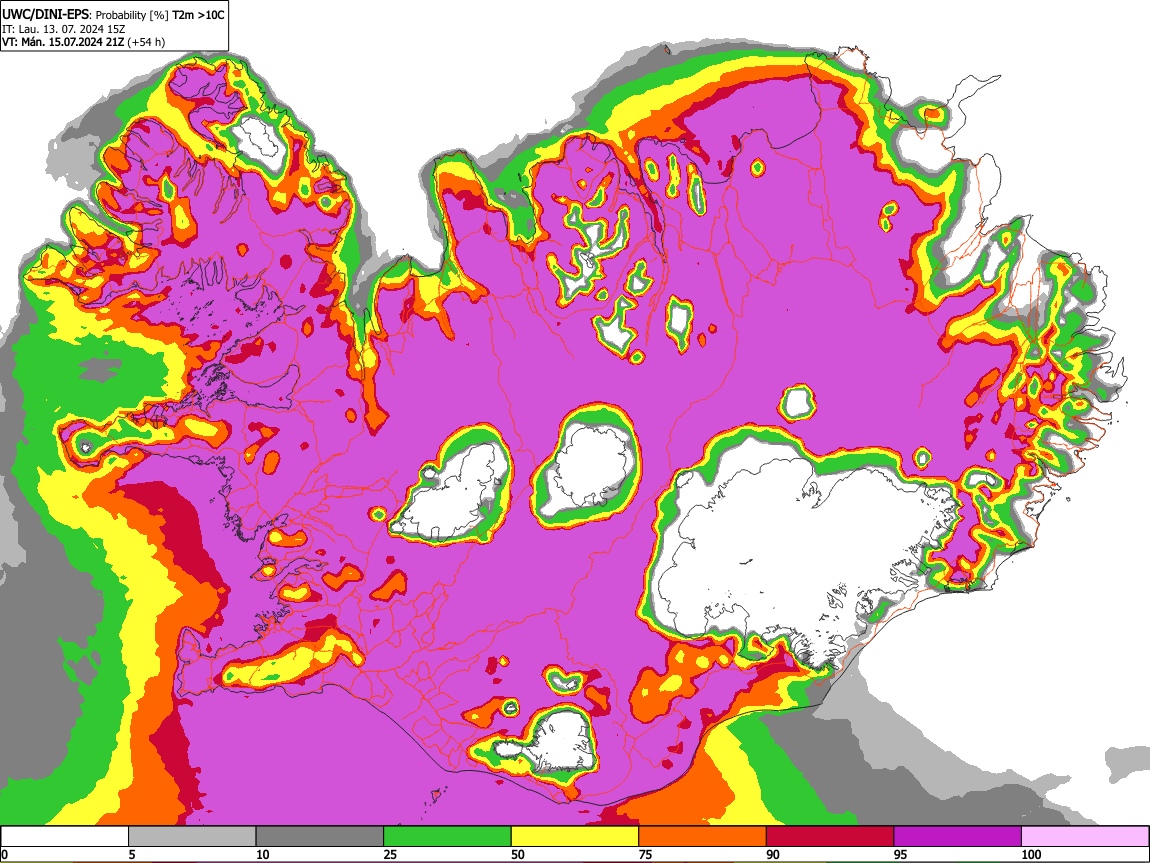1150x863 pixels.
Task: Click the light gray 5–10 legend swatch
Action: [x=192, y=836]
